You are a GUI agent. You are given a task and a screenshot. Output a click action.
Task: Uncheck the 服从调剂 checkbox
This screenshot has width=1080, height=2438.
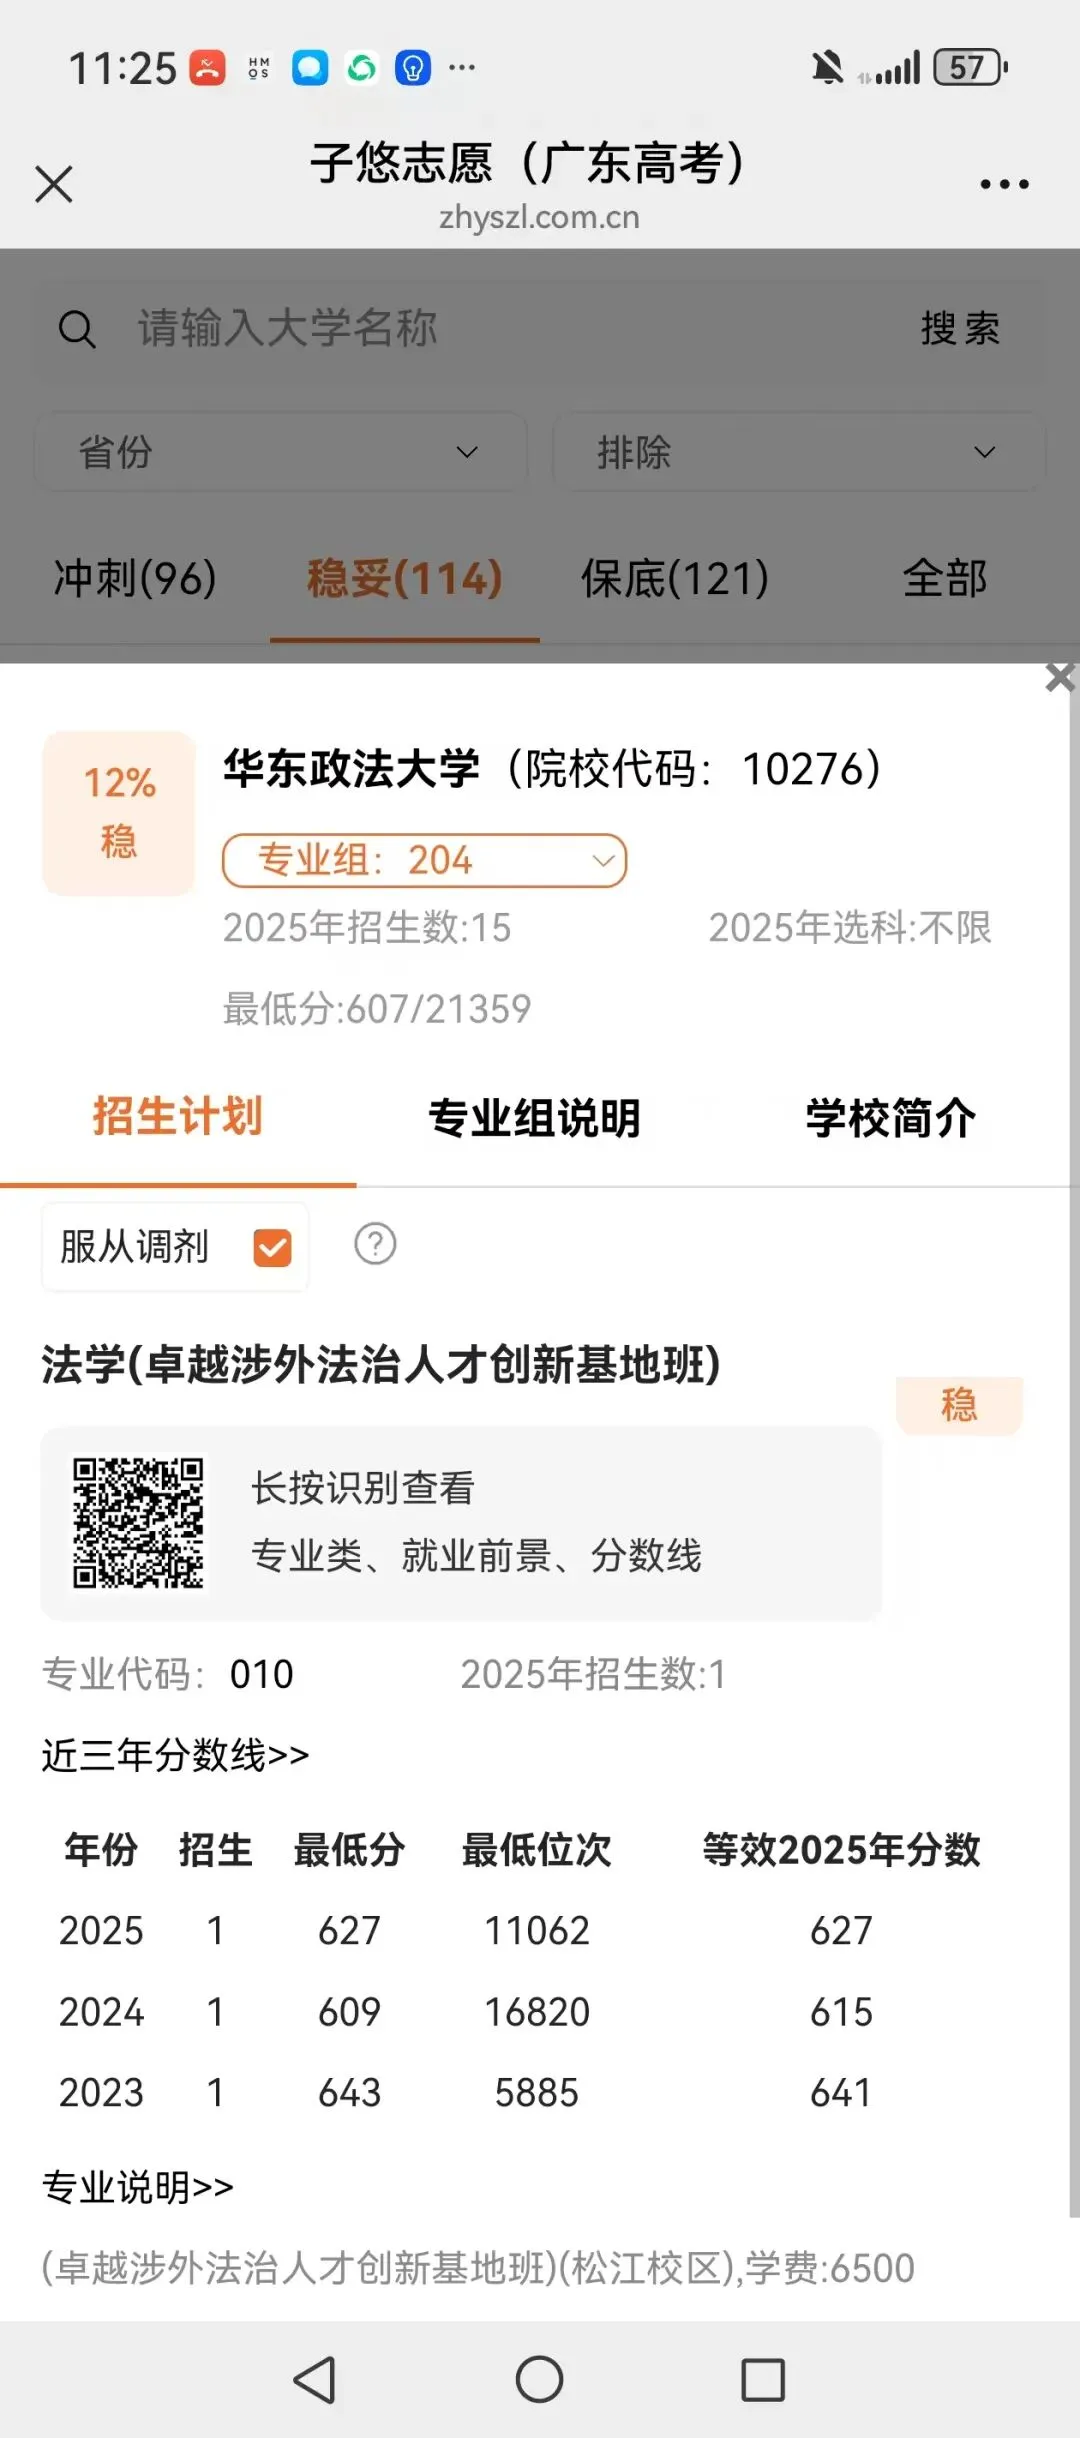click(x=273, y=1248)
